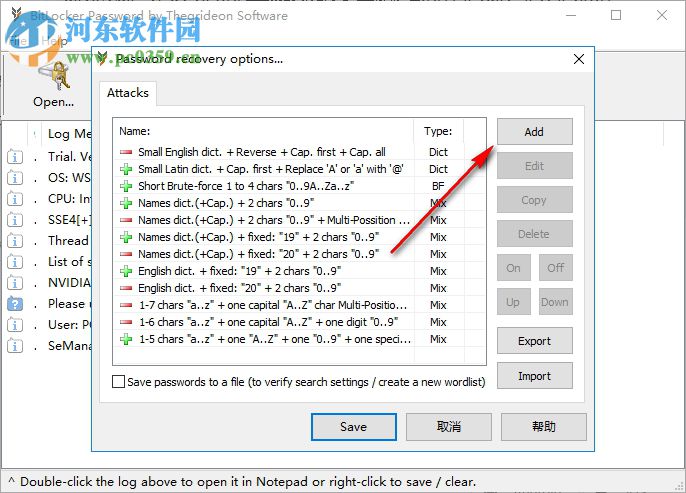Click info icon beside 'SeMana' log entry
The image size is (686, 493).
click(x=15, y=346)
